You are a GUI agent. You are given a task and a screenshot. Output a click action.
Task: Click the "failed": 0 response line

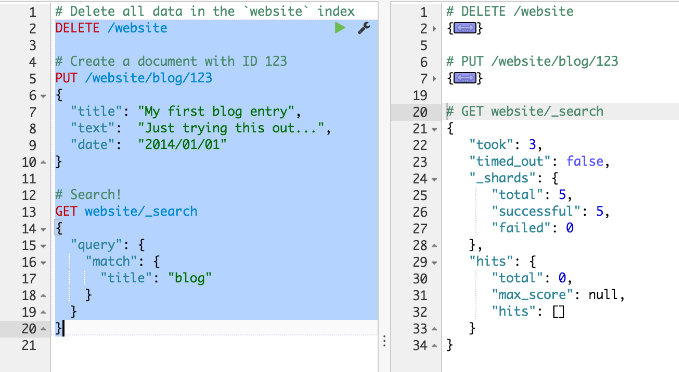point(533,228)
